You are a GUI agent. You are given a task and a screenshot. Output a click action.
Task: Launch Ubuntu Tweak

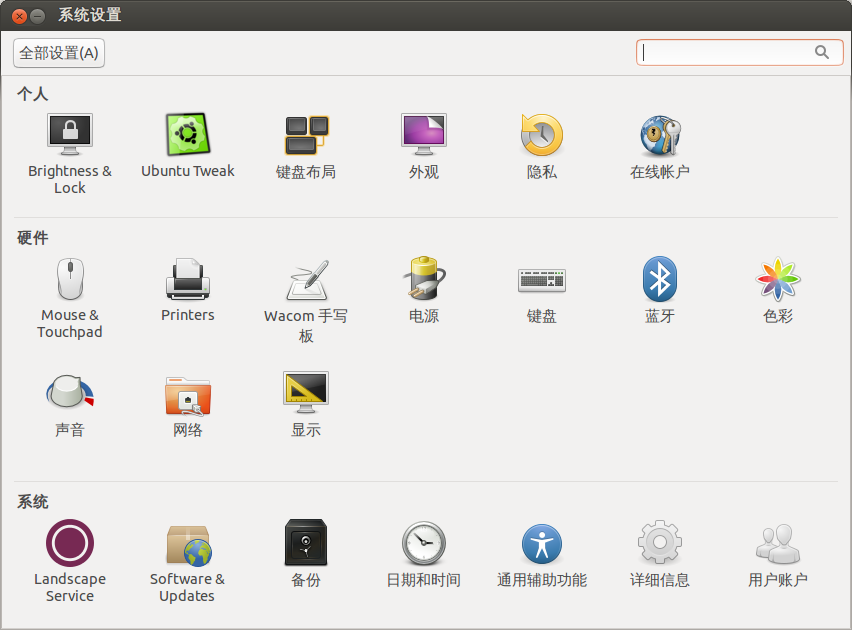pyautogui.click(x=187, y=145)
